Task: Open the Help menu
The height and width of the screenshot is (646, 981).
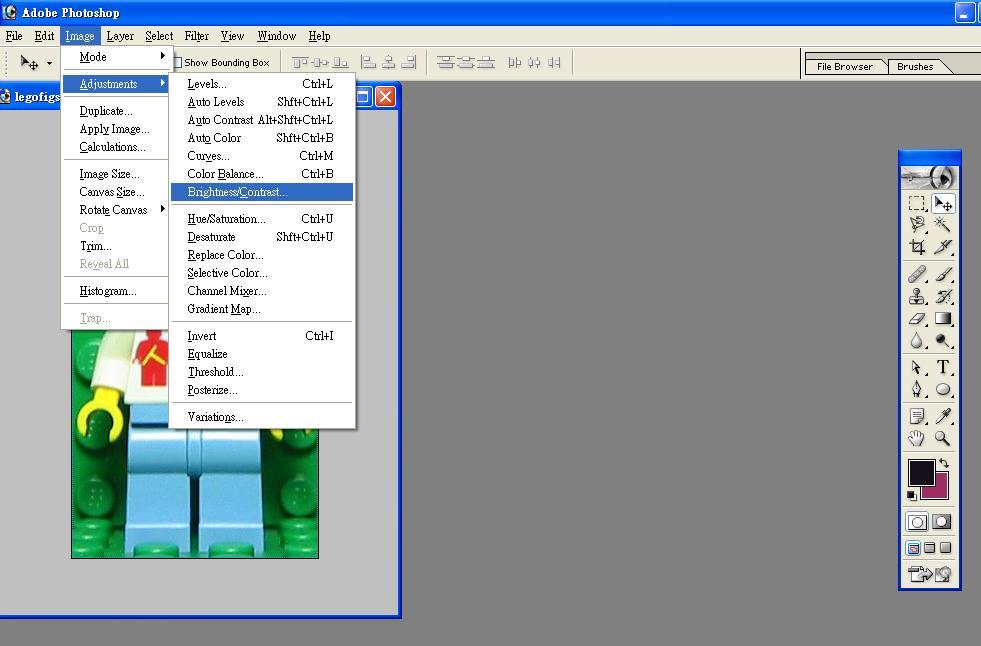Action: pos(319,36)
